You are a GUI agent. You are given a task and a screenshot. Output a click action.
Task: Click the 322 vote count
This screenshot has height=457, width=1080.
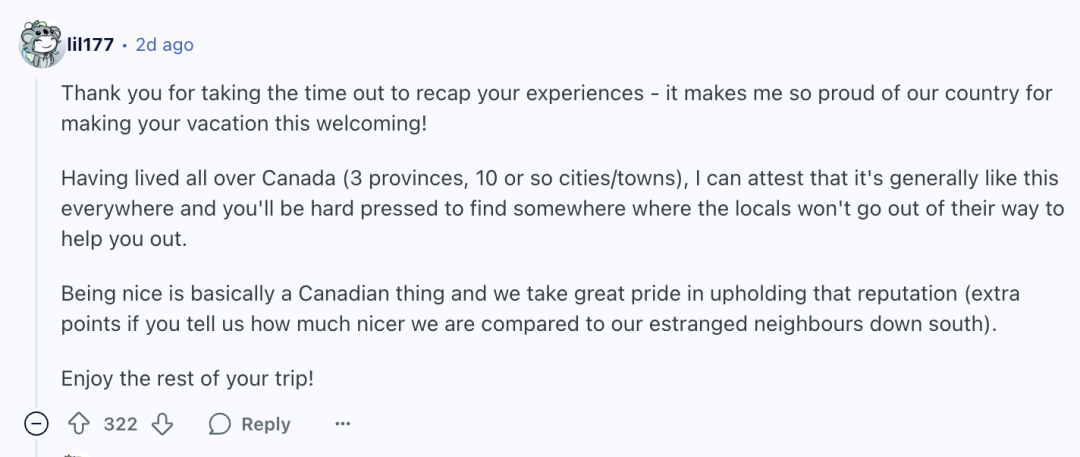[121, 425]
